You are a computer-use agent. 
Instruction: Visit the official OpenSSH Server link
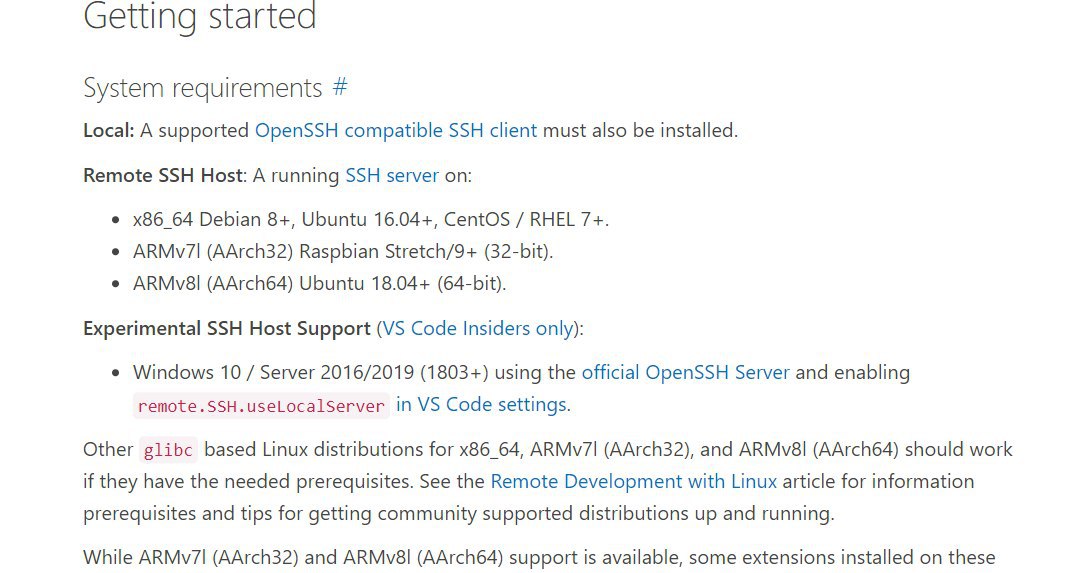(x=685, y=372)
